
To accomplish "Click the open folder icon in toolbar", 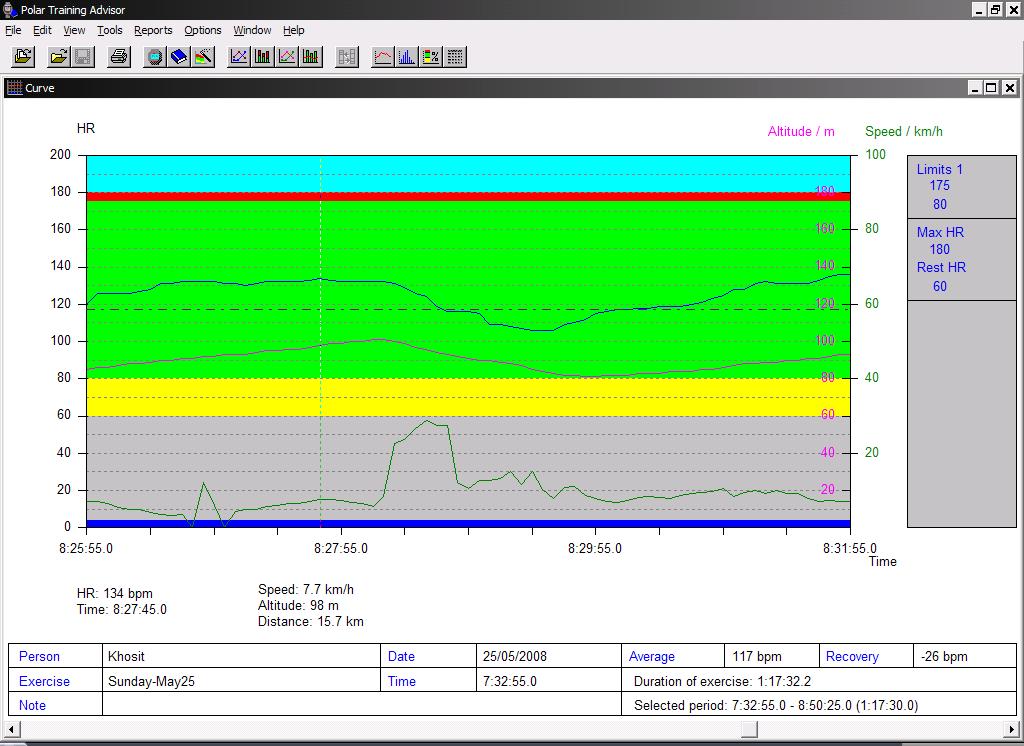I will [59, 57].
